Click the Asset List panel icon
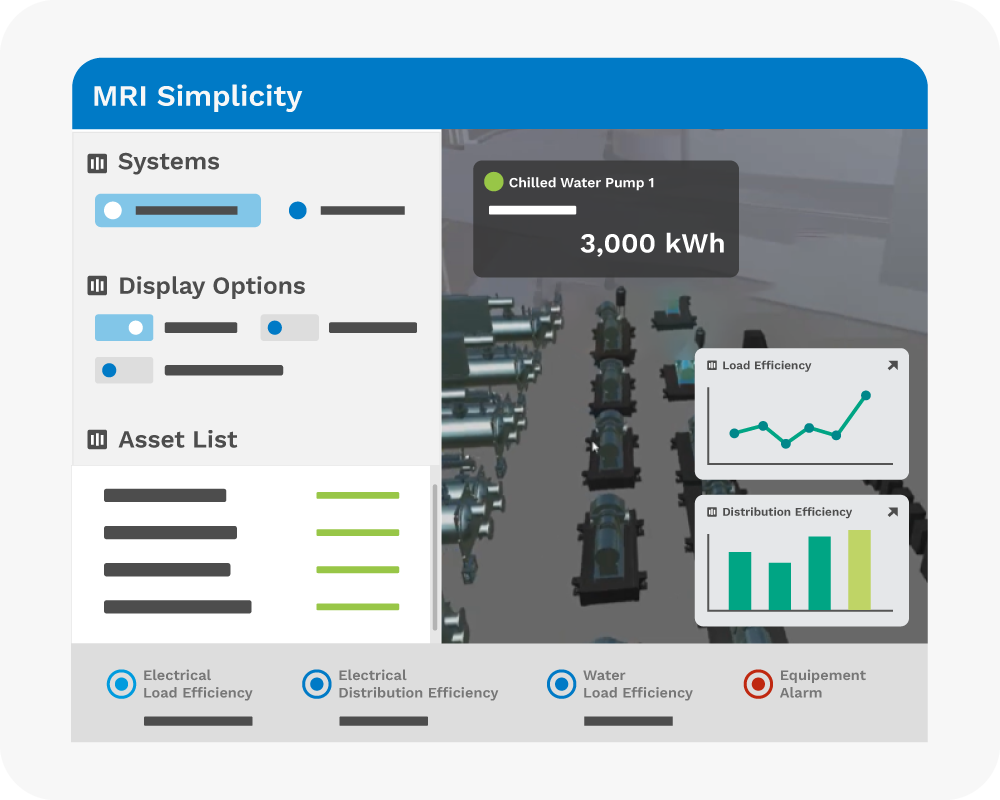Viewport: 1000px width, 800px height. pyautogui.click(x=97, y=440)
